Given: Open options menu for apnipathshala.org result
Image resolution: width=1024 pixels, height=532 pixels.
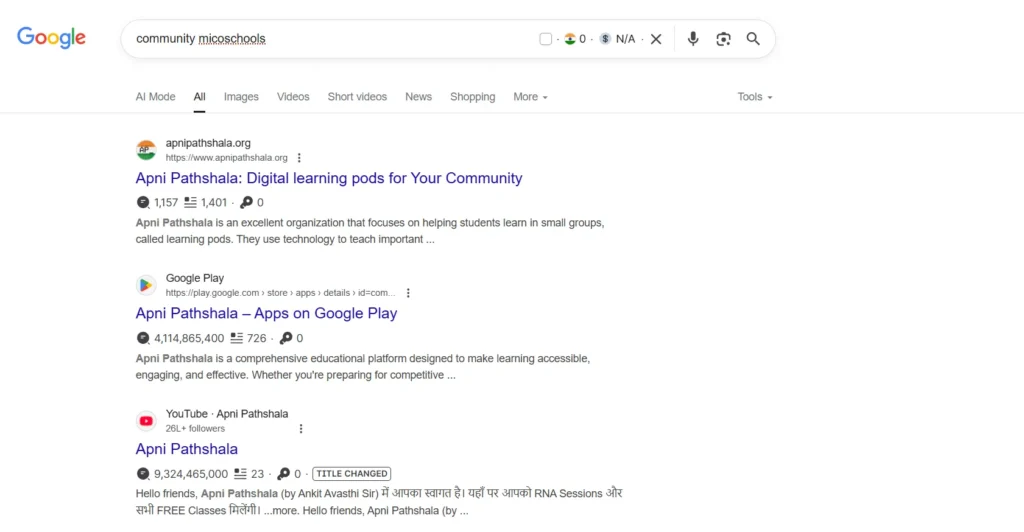Looking at the screenshot, I should coord(299,158).
